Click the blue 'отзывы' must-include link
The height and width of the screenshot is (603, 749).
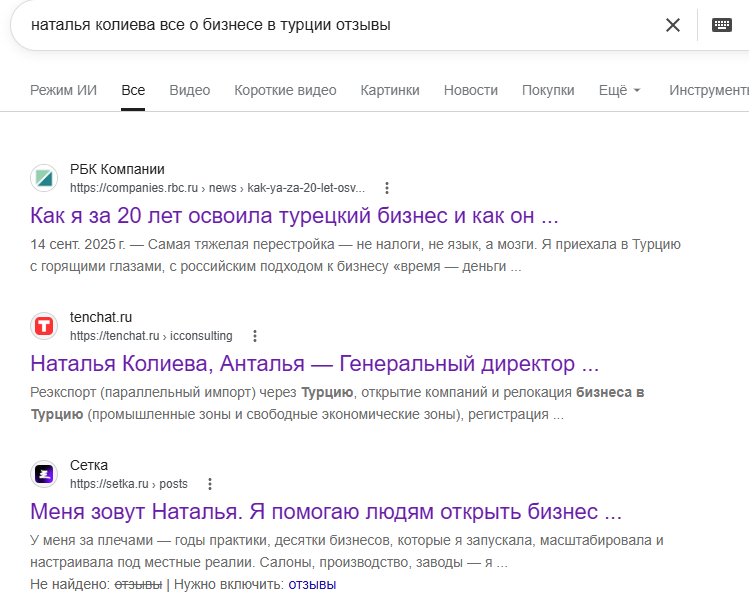[x=312, y=584]
